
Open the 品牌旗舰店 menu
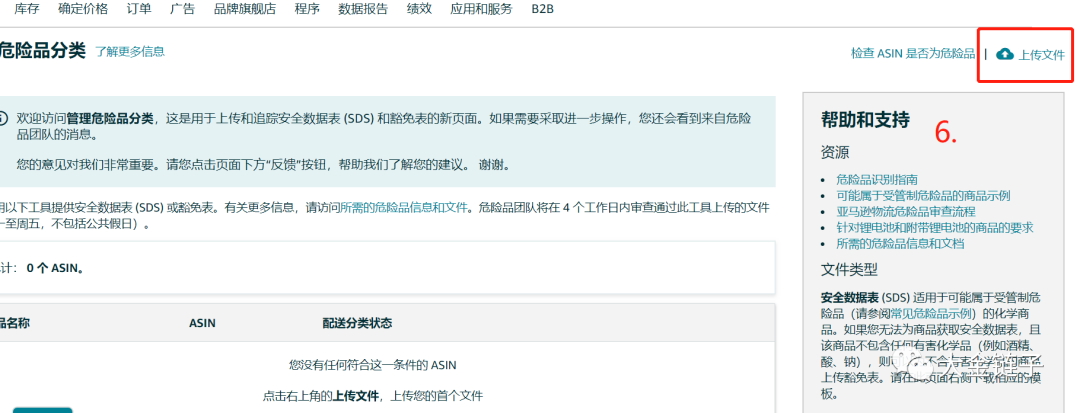[x=244, y=9]
